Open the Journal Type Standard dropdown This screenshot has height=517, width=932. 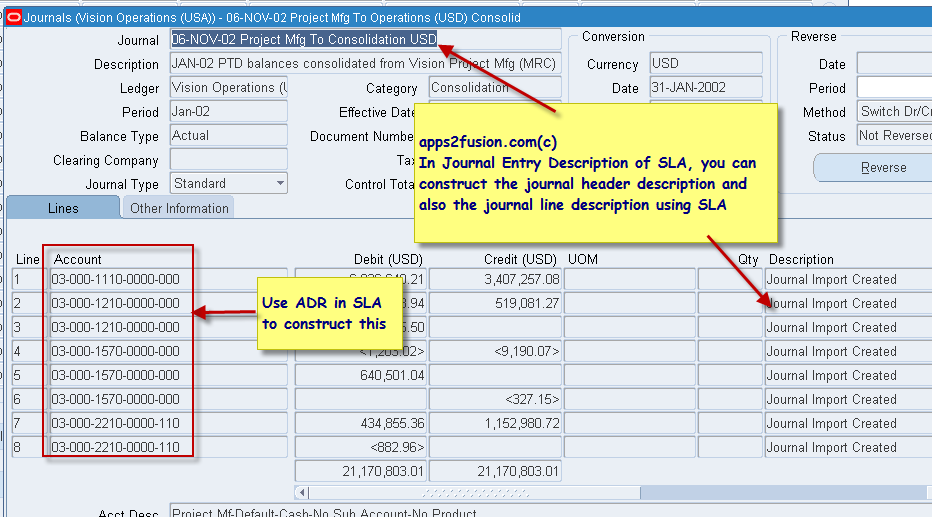click(x=280, y=184)
